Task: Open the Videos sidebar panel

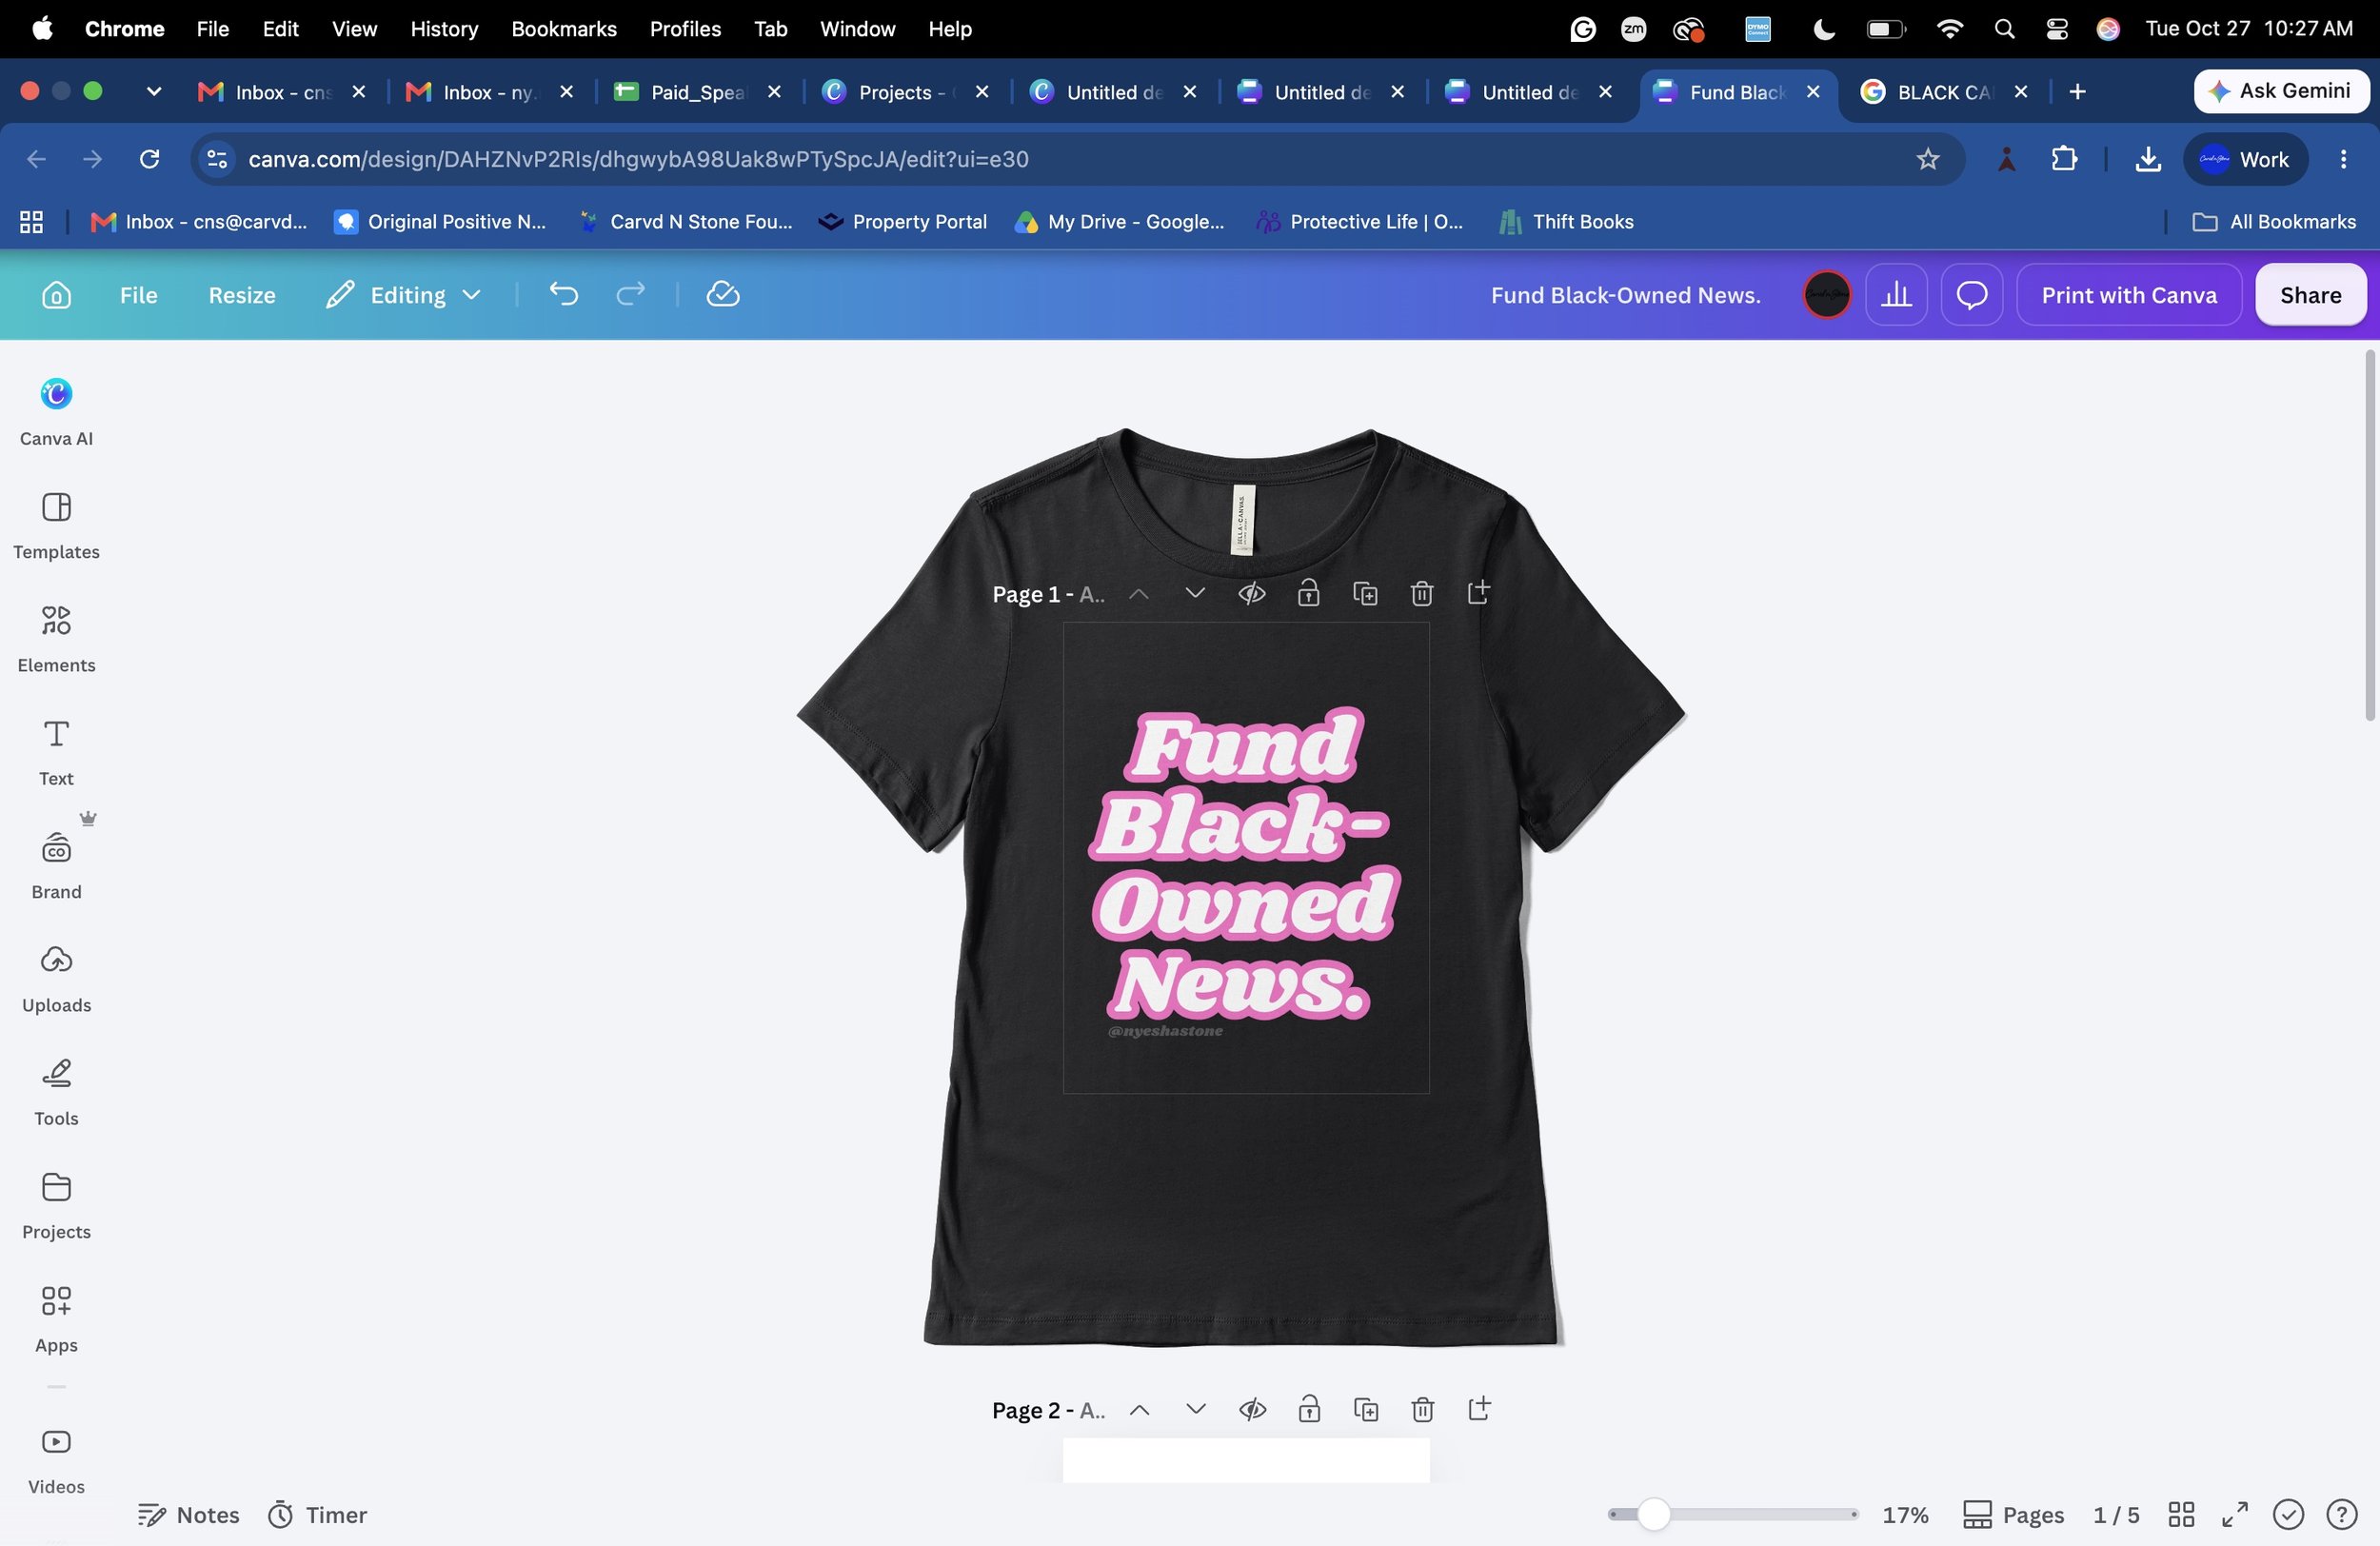Action: [56, 1460]
